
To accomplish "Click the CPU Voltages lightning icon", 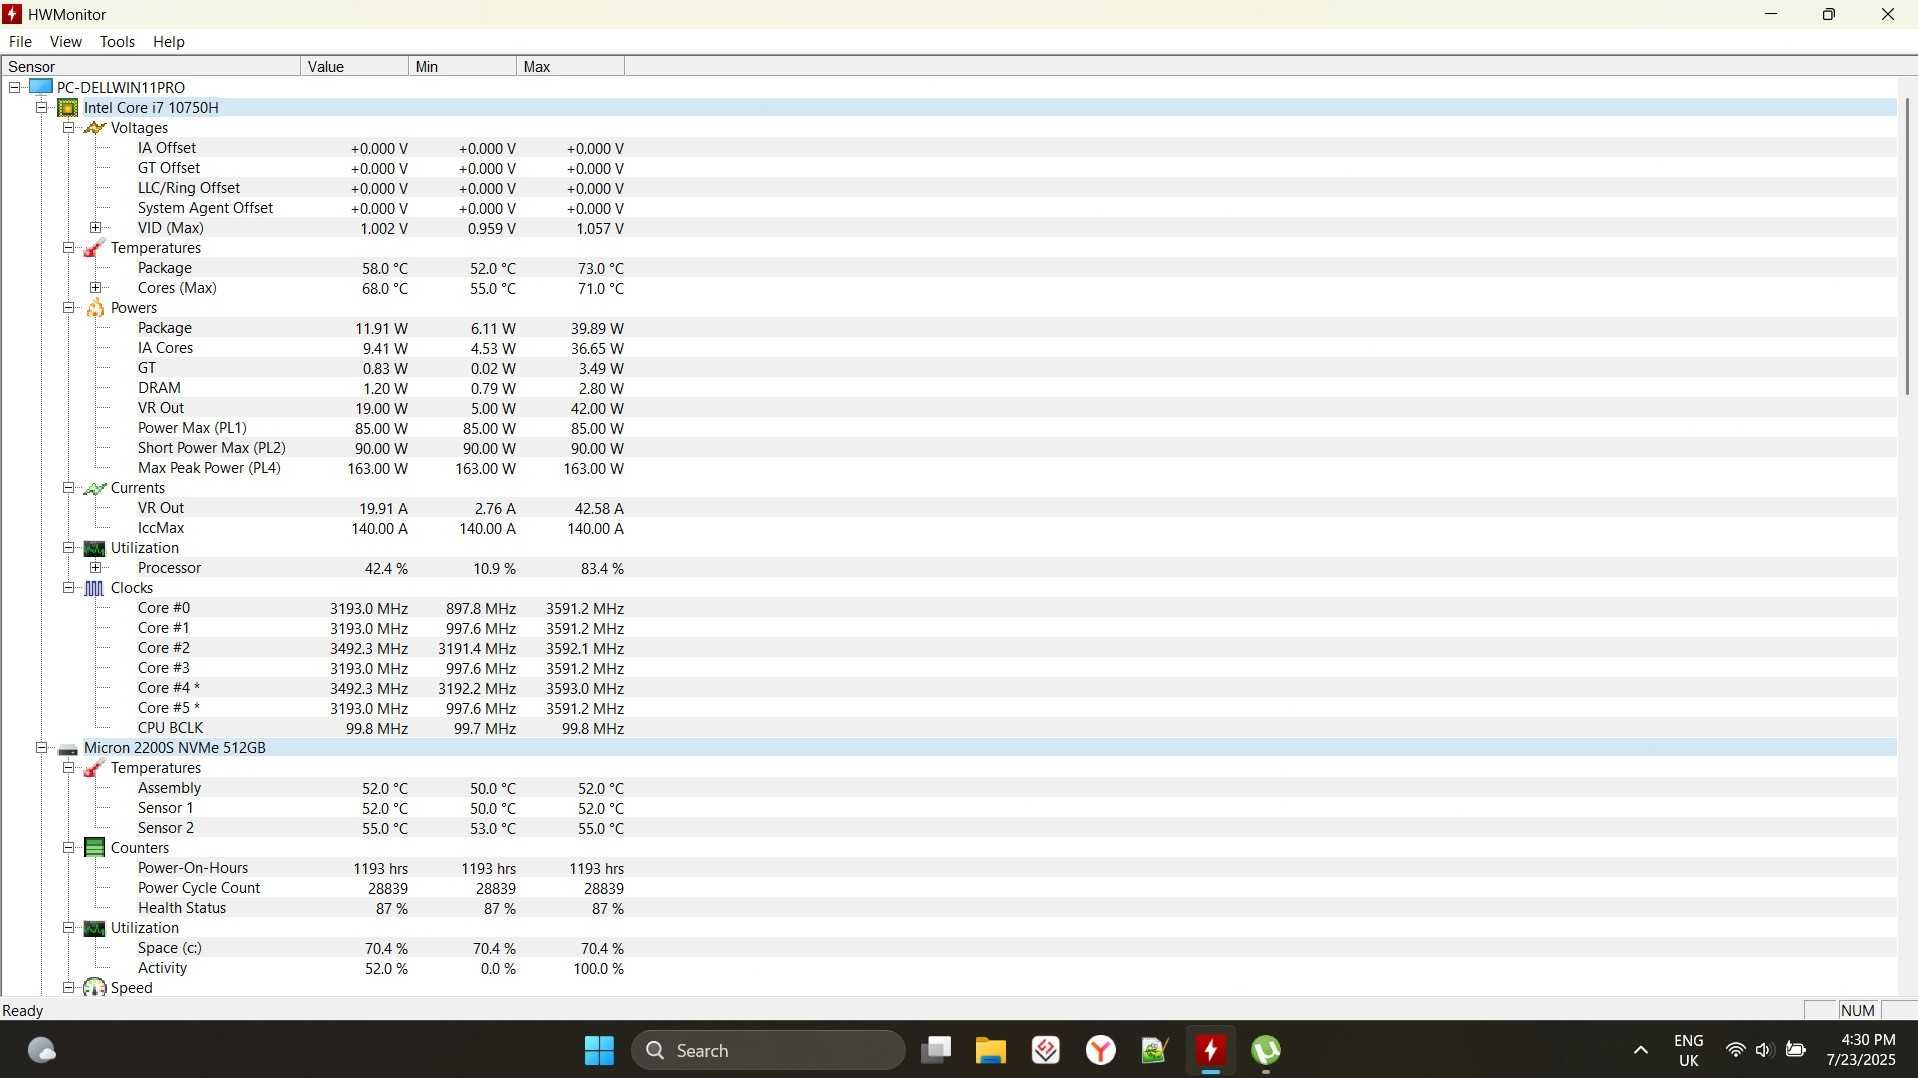I will 95,127.
